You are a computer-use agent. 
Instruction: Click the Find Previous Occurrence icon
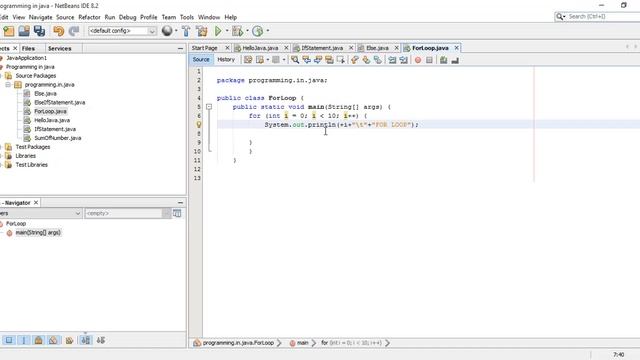coord(306,60)
